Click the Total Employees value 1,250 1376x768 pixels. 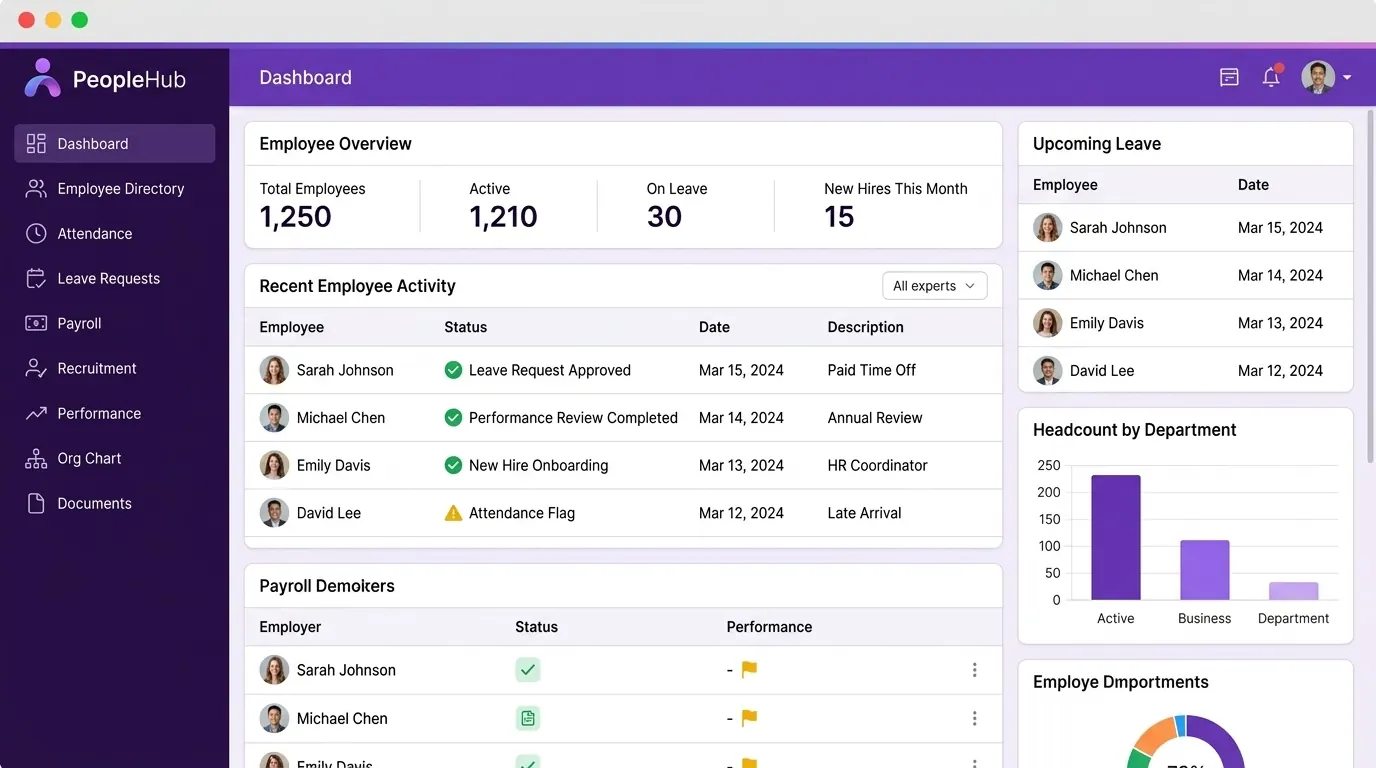coord(295,217)
